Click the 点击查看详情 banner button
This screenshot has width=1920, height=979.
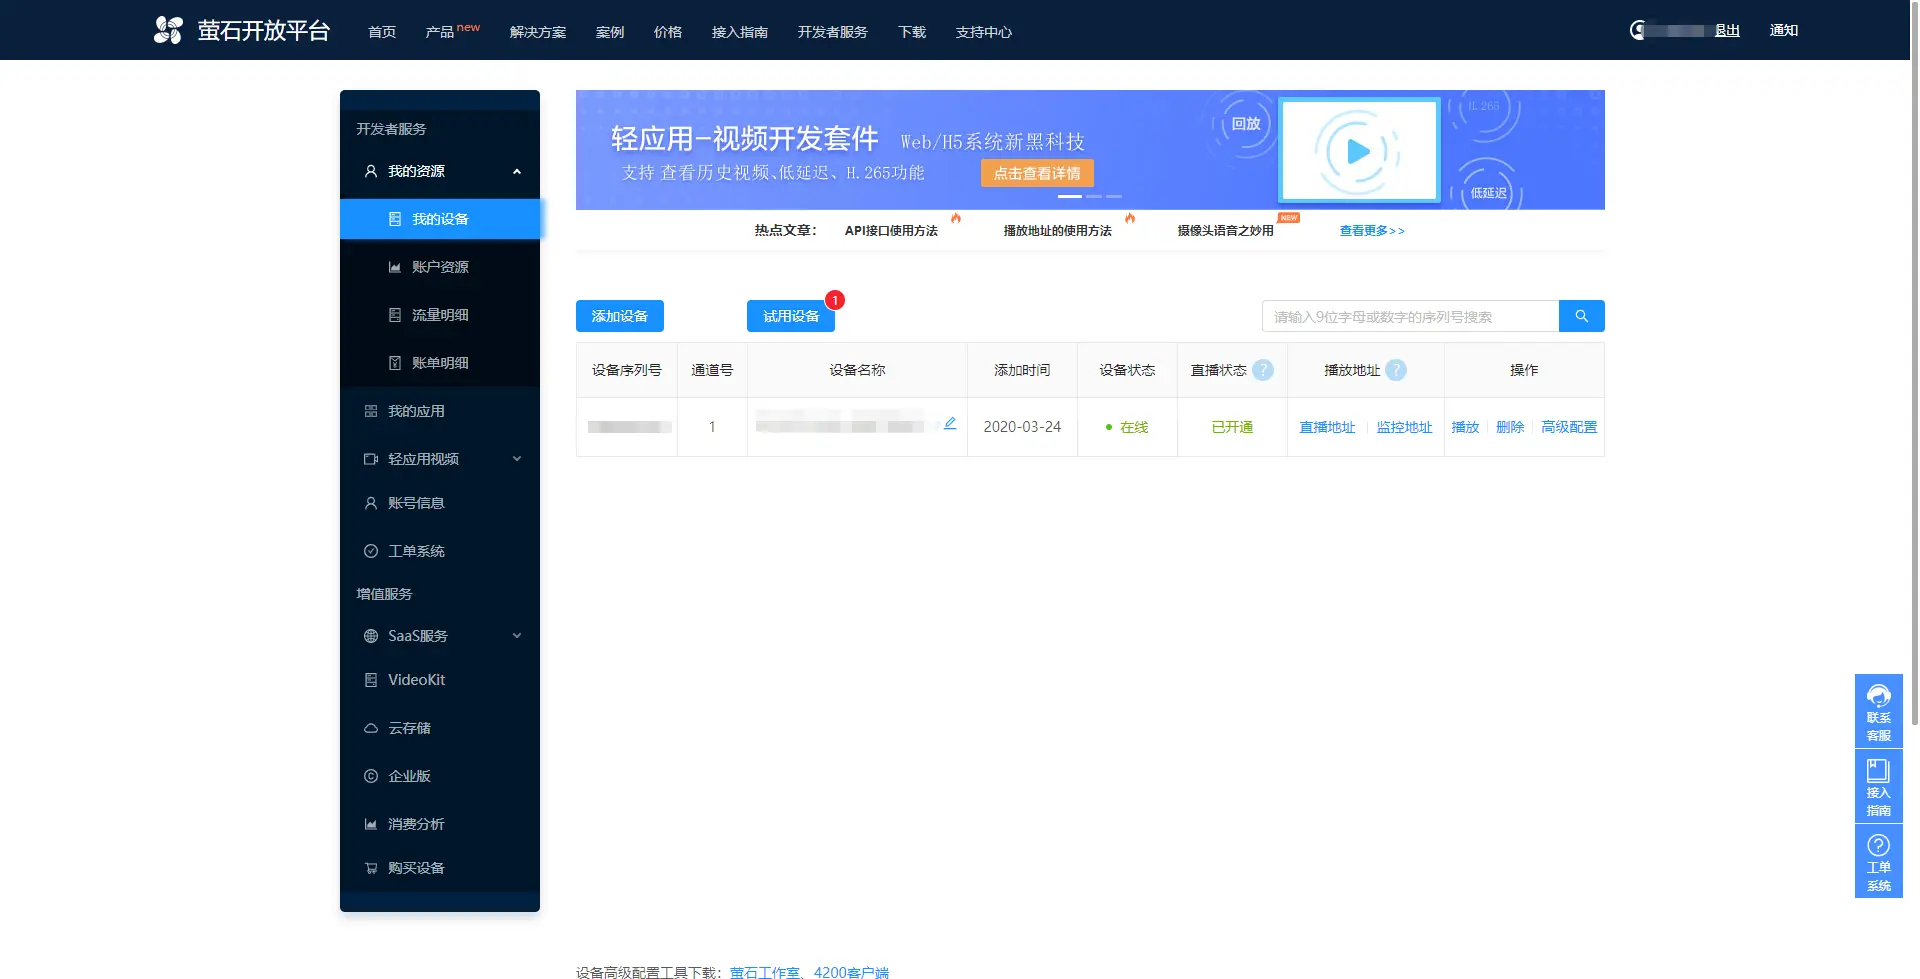click(1037, 173)
